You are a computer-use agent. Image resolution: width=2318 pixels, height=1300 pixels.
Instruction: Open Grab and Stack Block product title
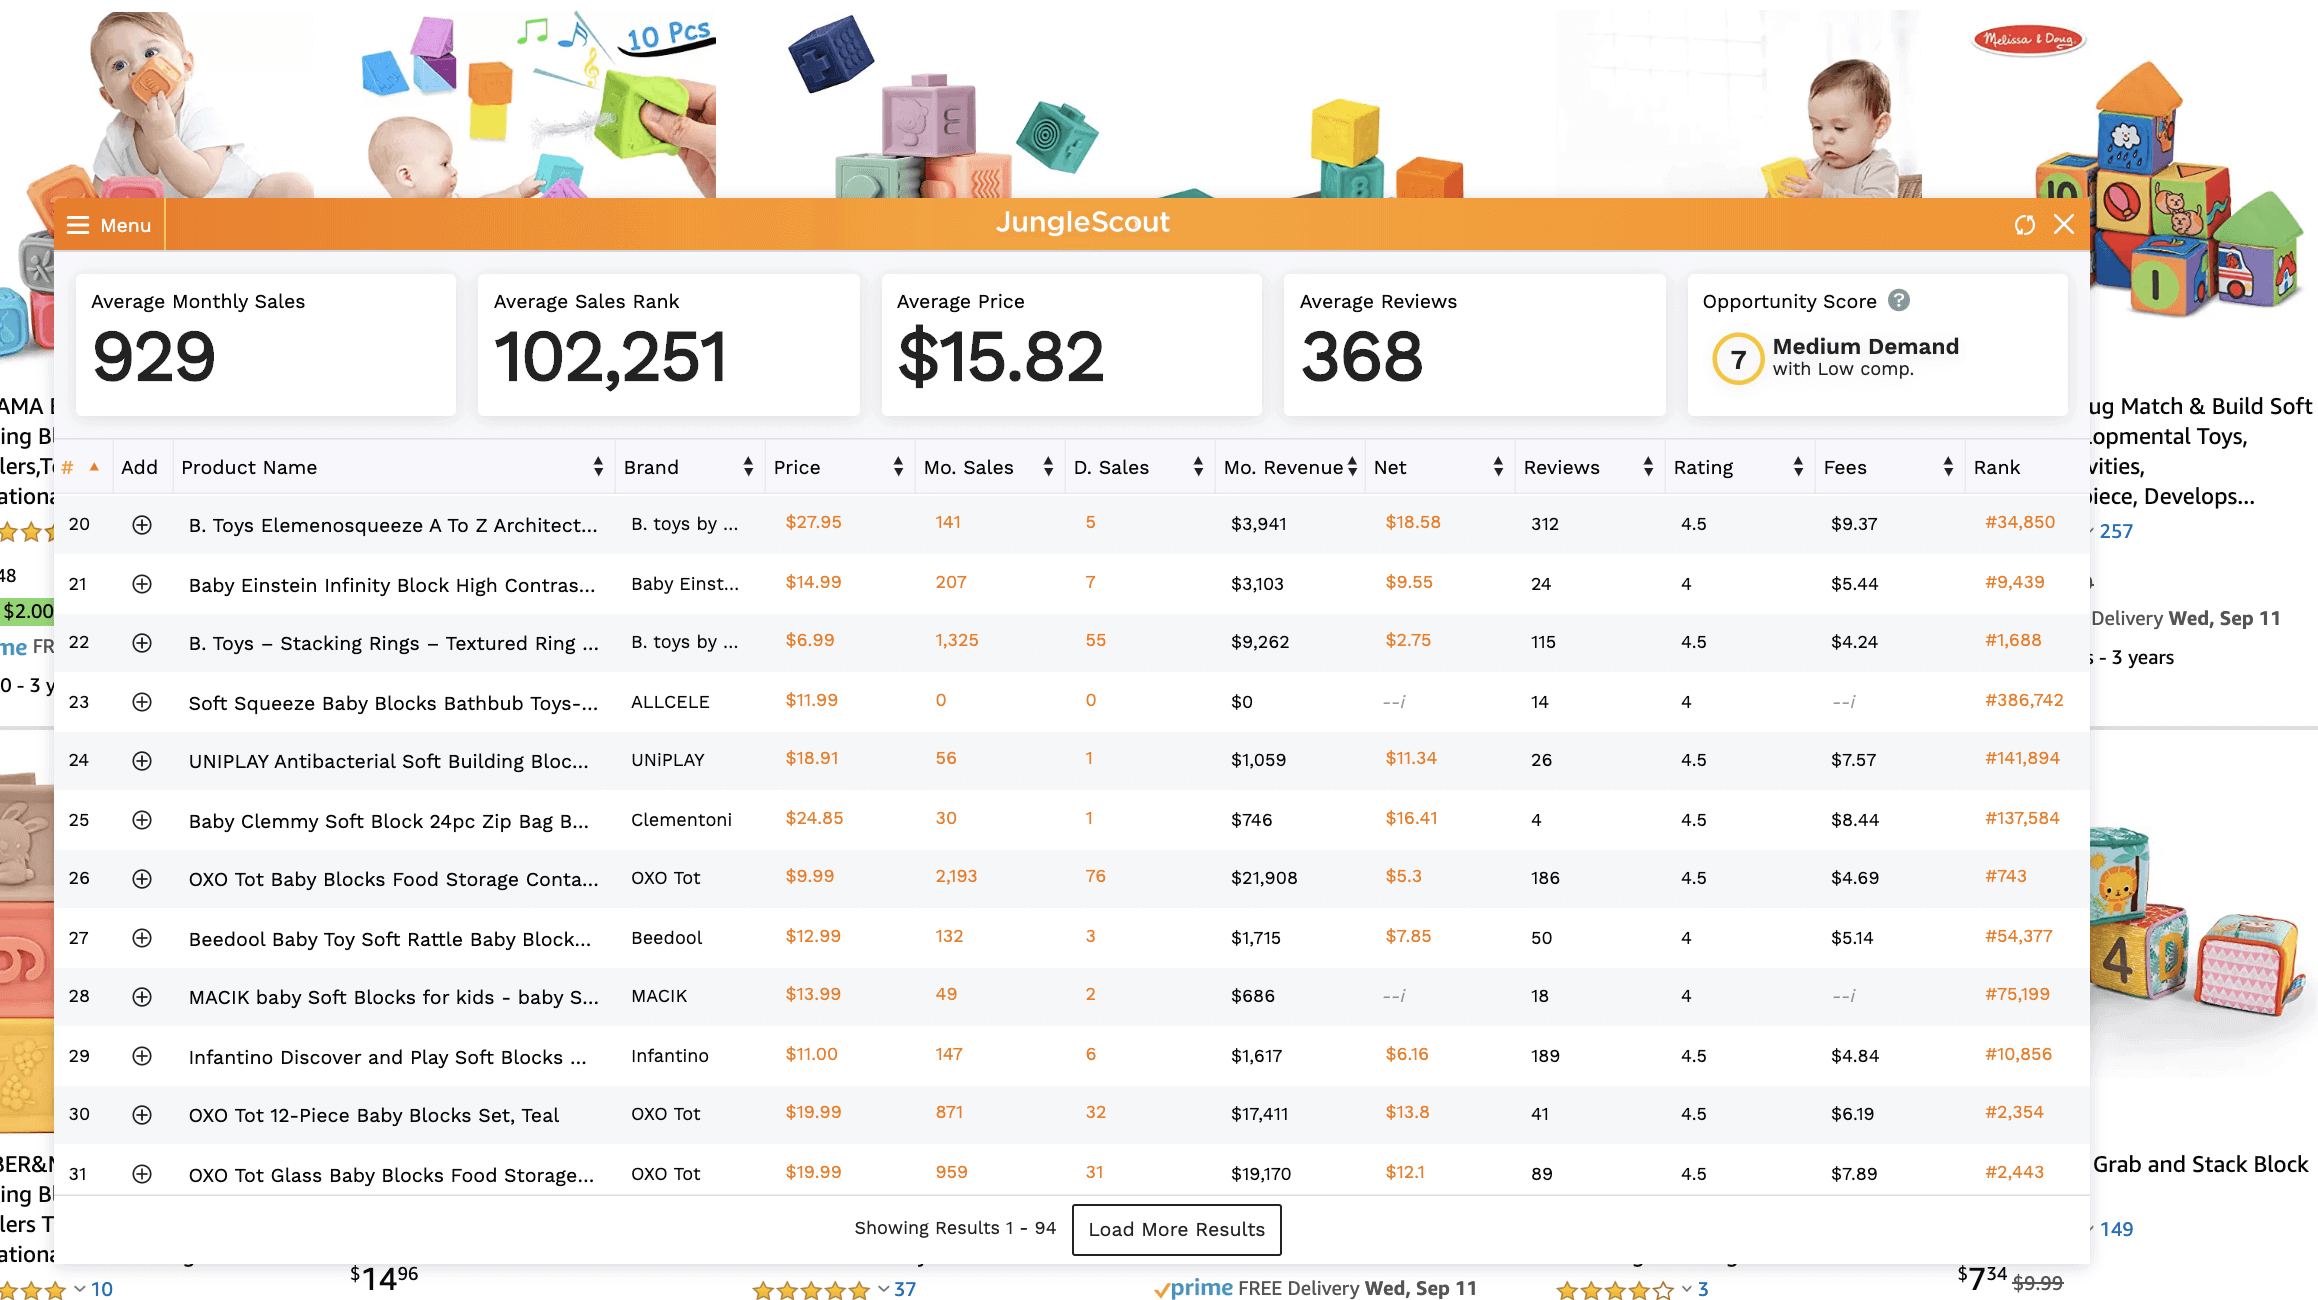click(2200, 1164)
